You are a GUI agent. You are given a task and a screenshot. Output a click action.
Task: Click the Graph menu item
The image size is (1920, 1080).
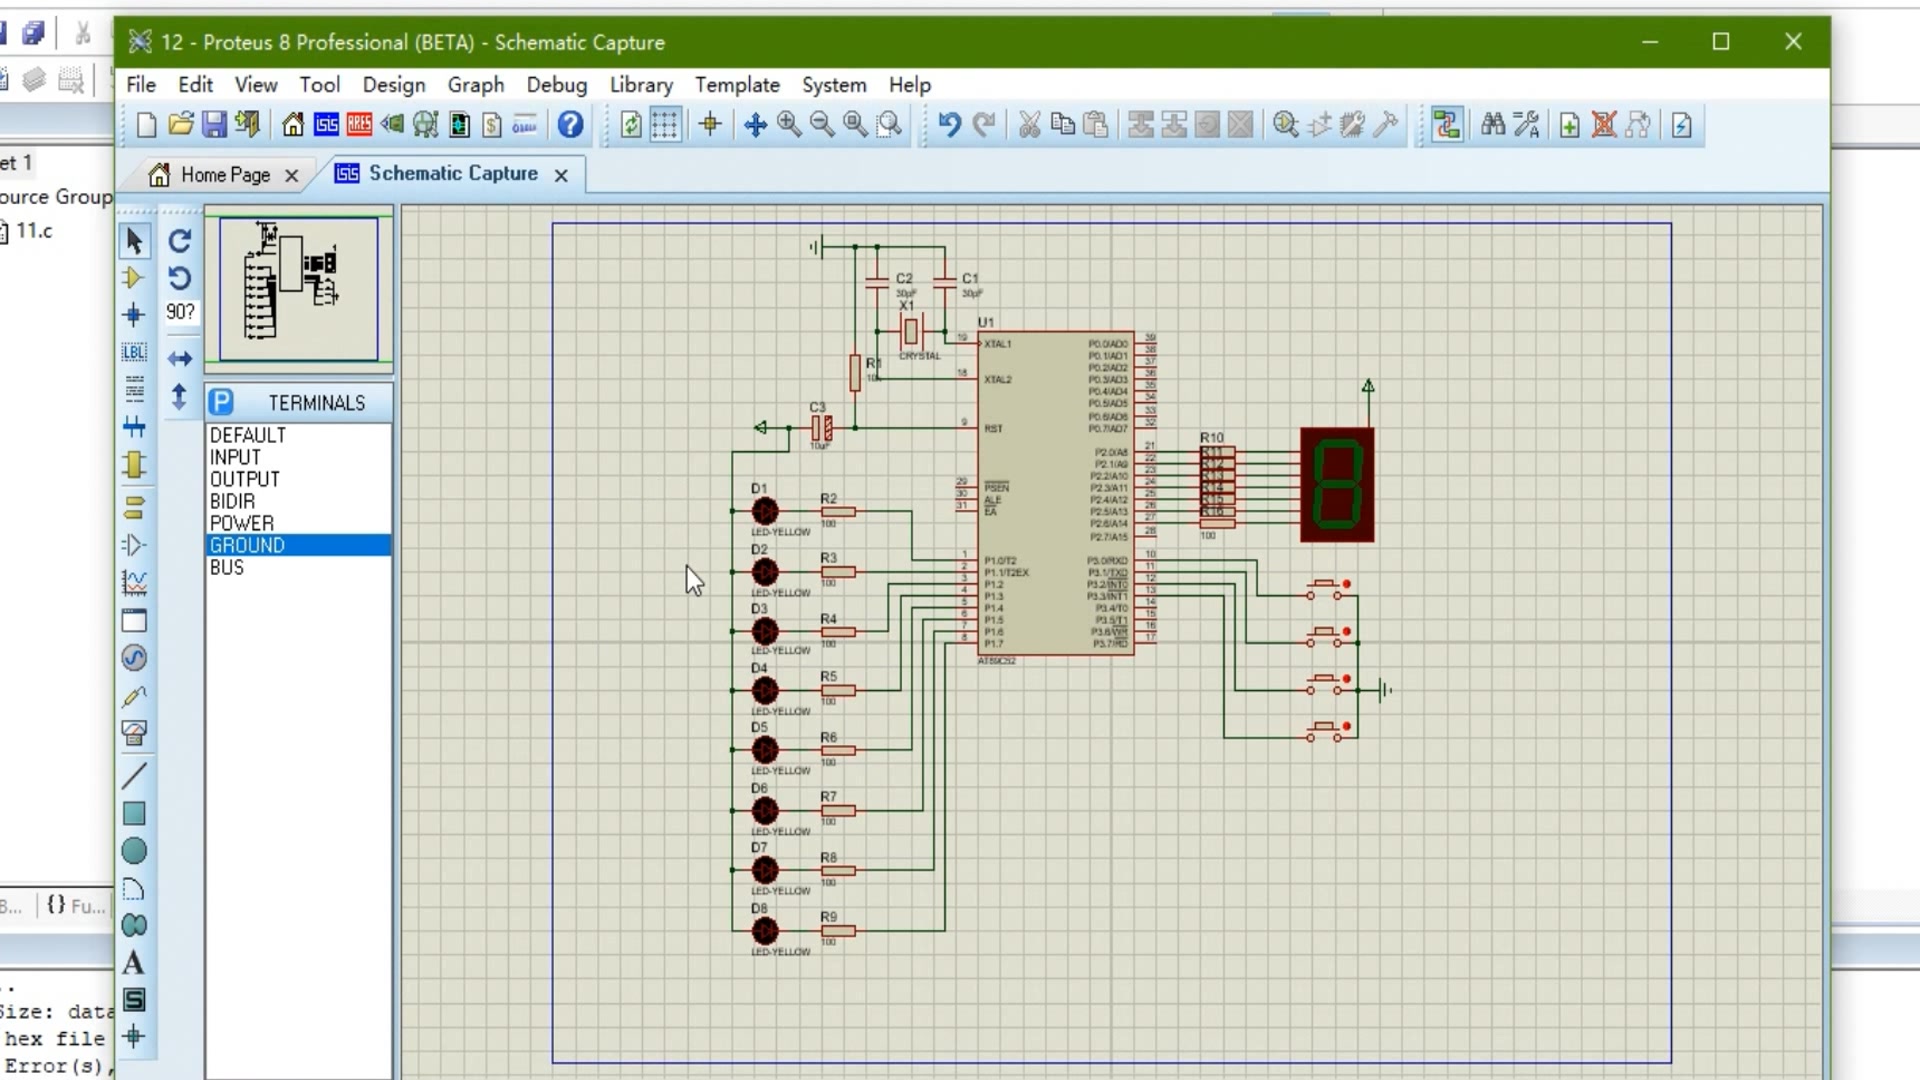pos(476,84)
